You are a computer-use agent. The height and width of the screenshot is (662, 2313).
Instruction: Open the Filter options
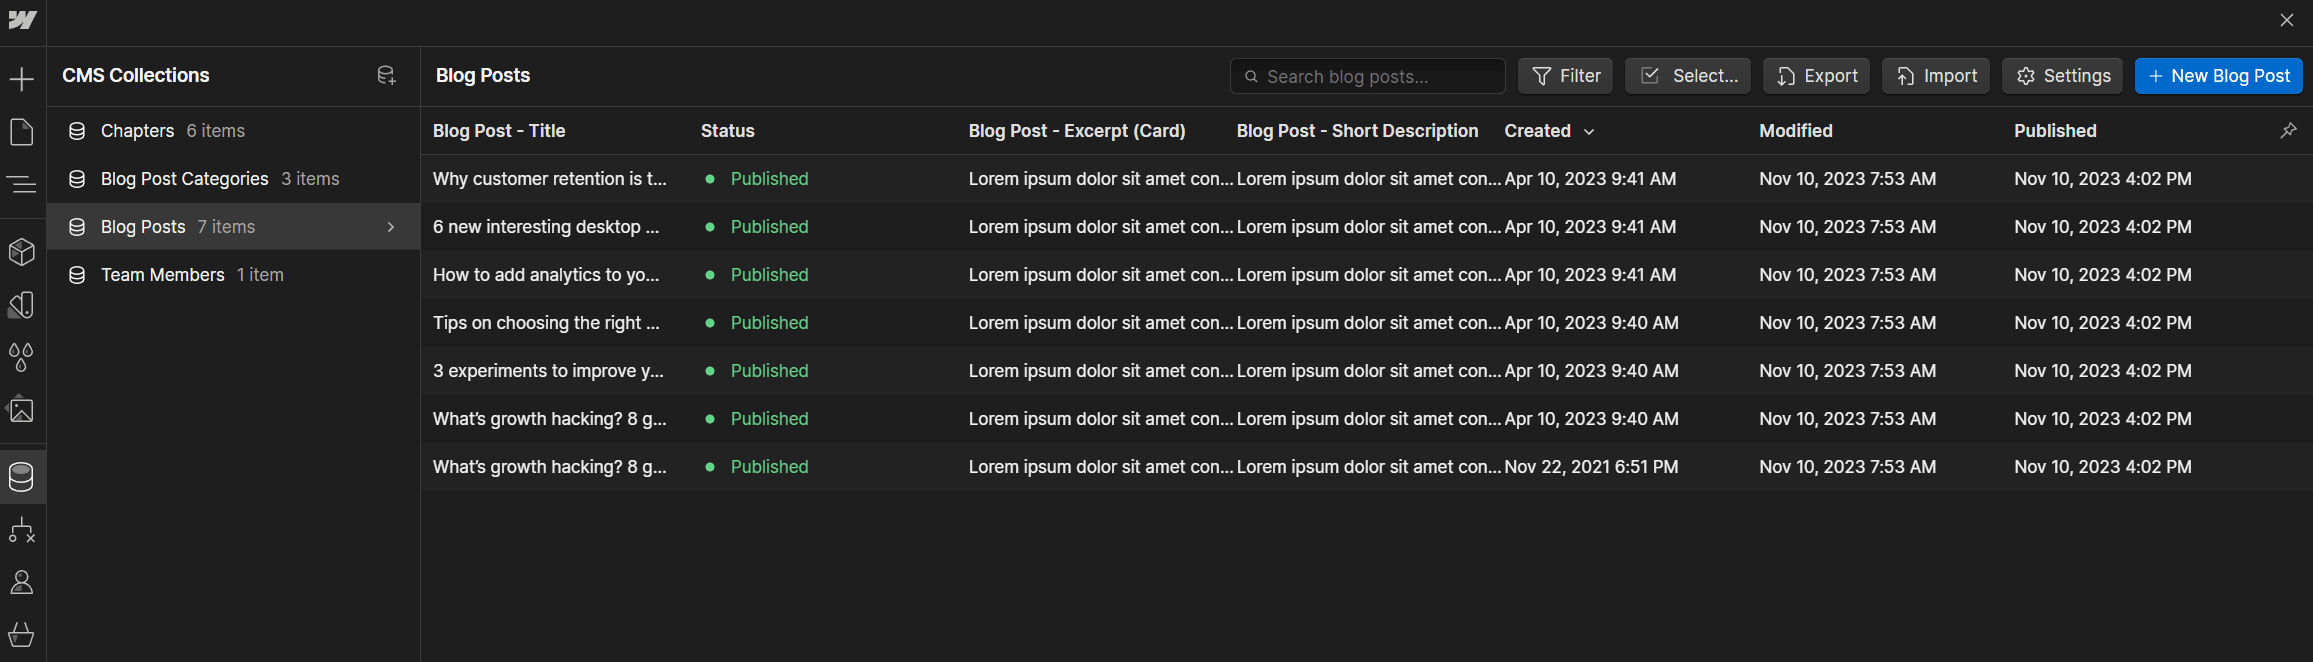tap(1566, 76)
